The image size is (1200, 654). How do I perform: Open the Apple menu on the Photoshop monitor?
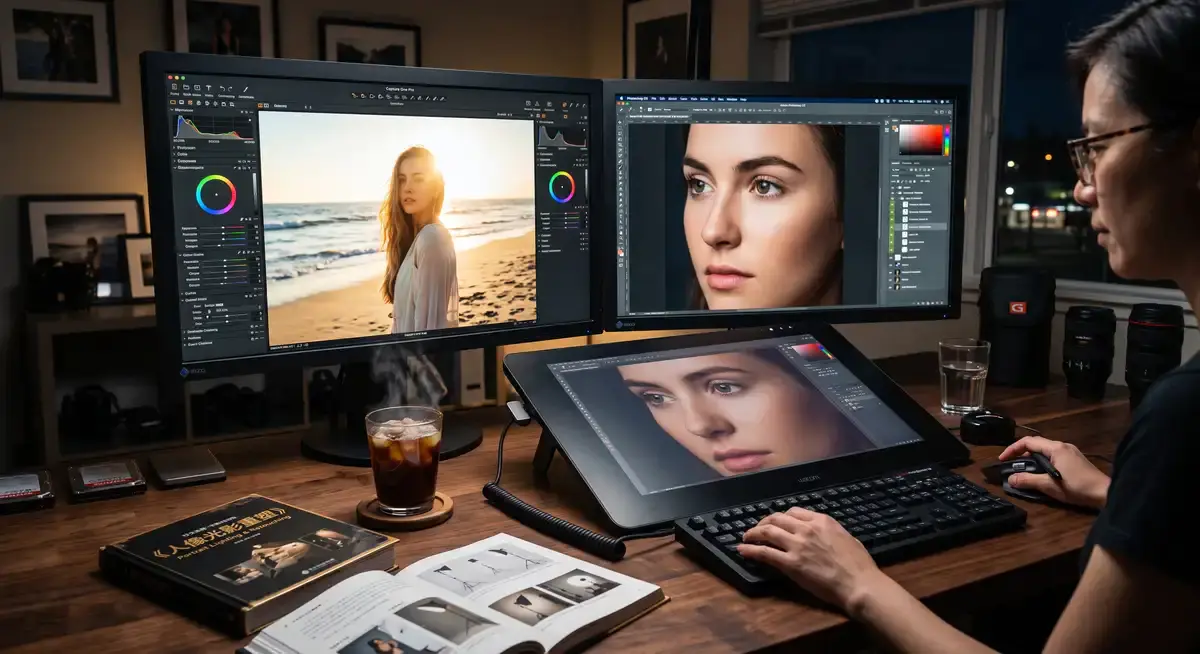[x=622, y=98]
